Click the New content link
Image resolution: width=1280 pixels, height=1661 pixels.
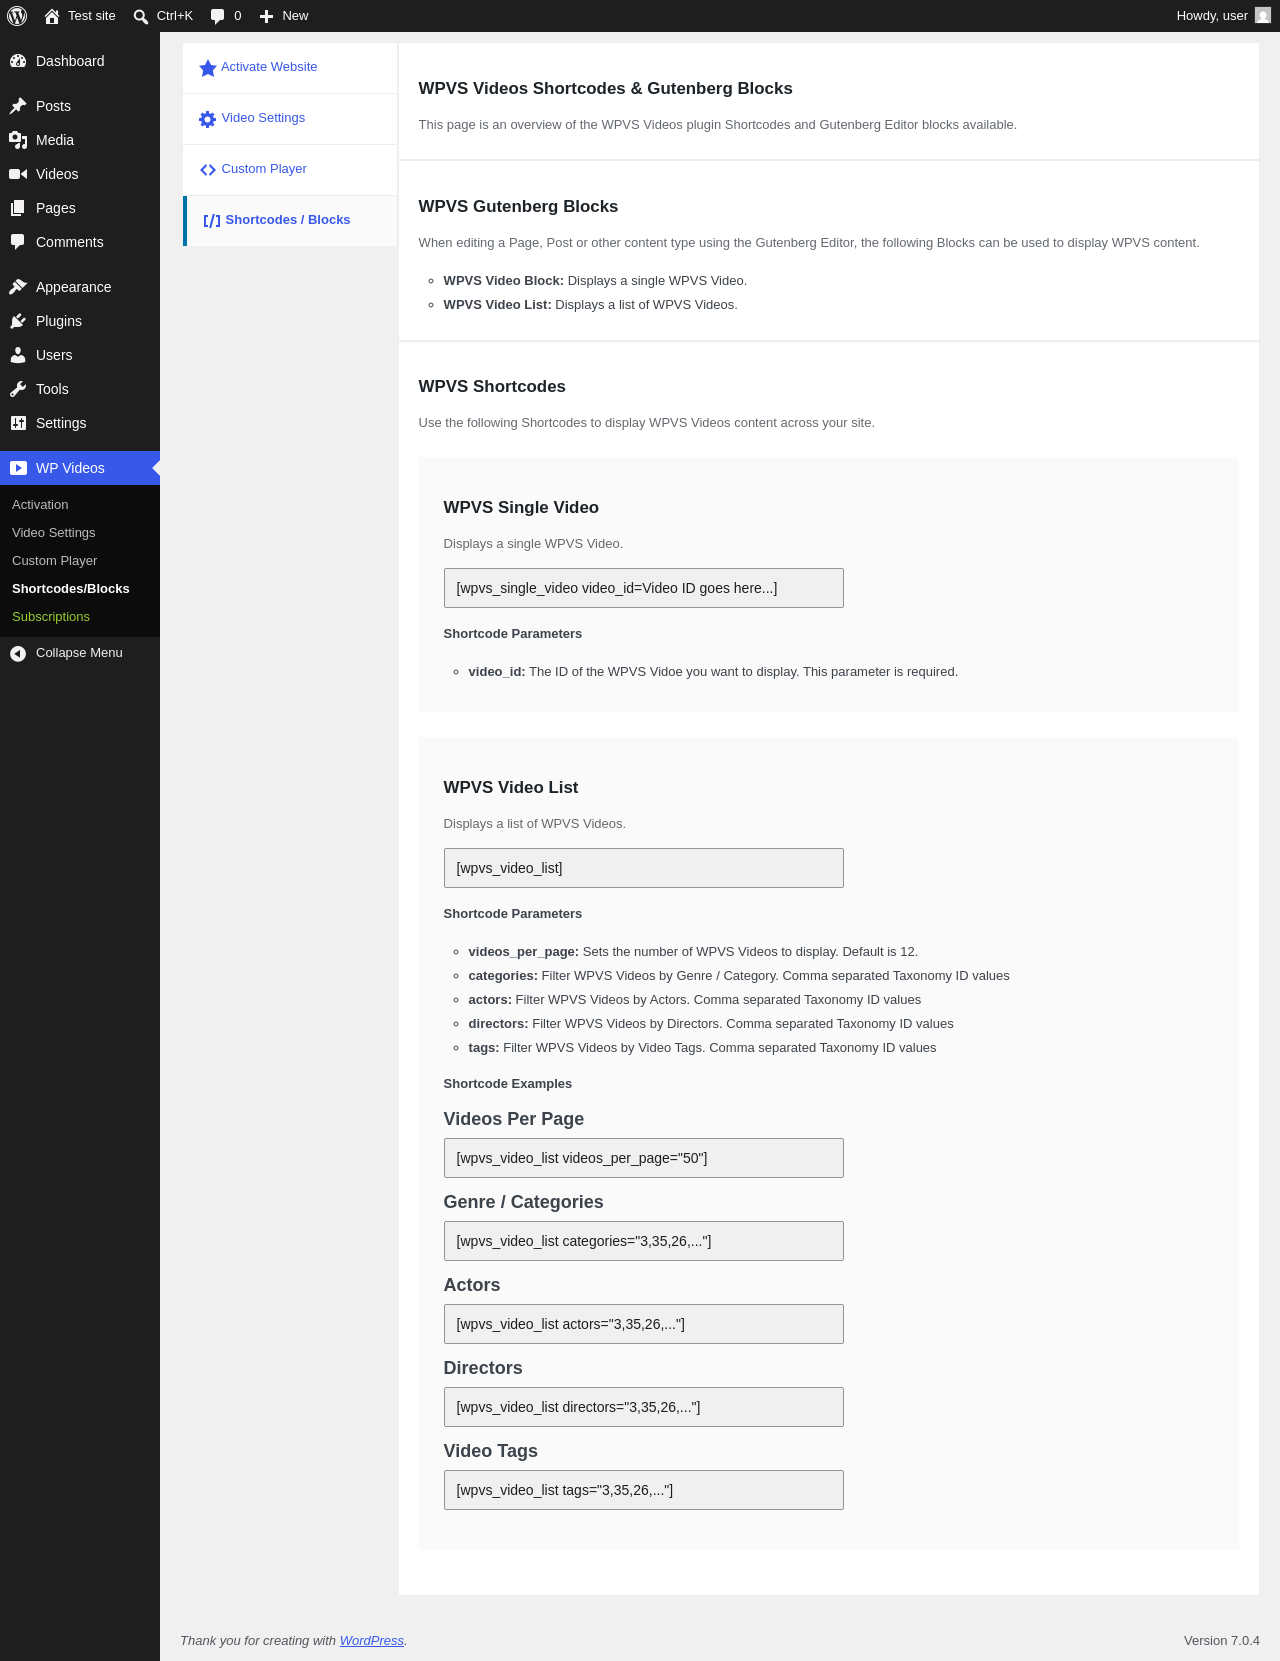[284, 16]
